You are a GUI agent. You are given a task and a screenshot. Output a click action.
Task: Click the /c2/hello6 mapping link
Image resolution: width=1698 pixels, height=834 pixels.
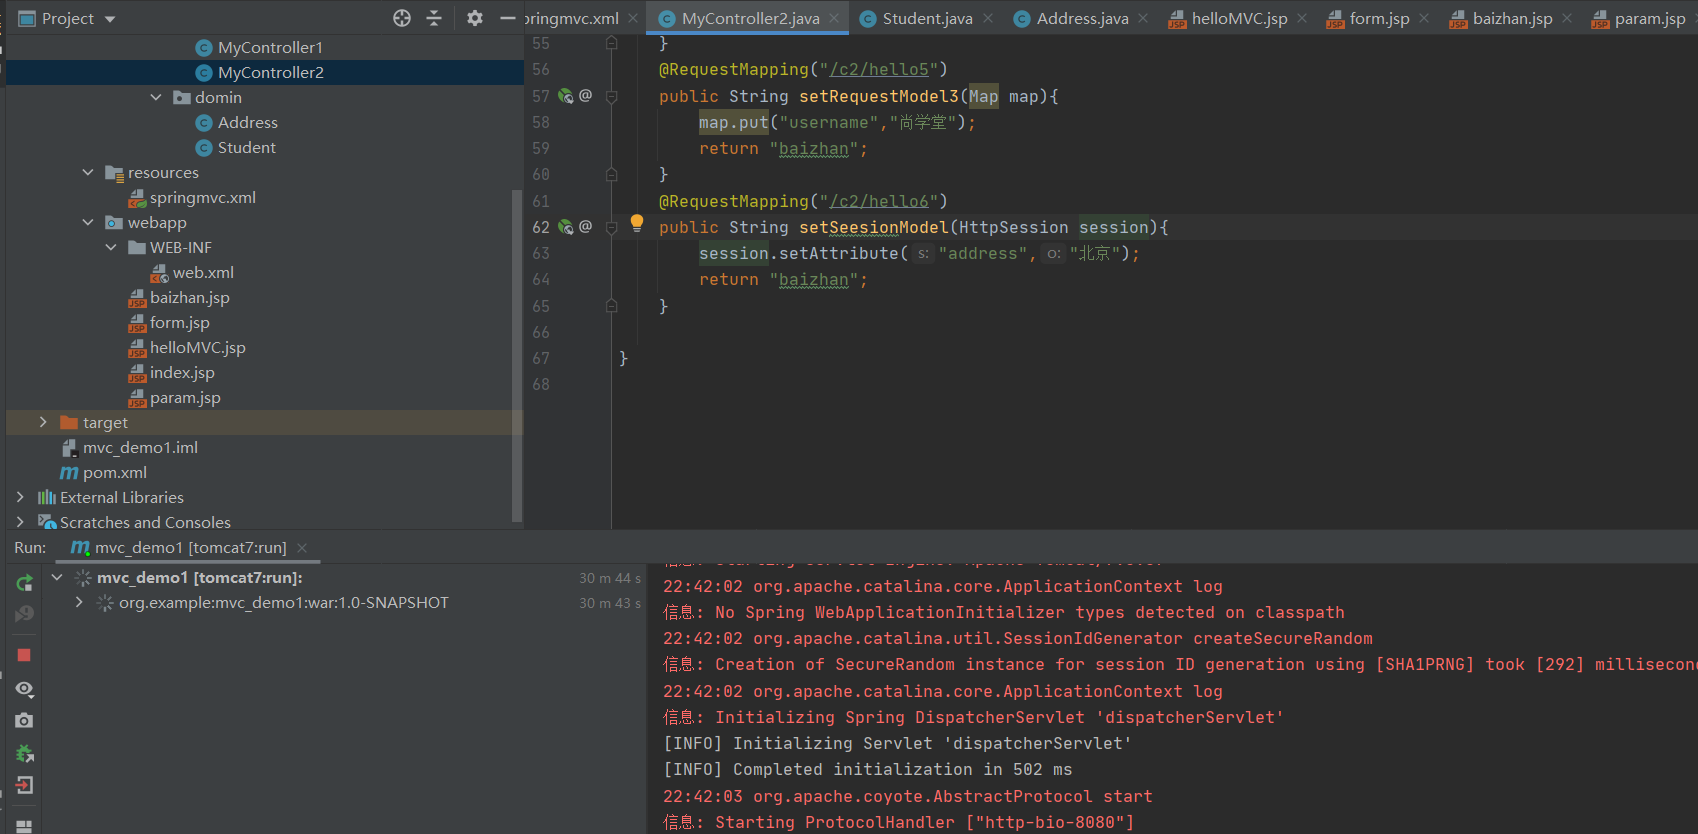(x=879, y=201)
